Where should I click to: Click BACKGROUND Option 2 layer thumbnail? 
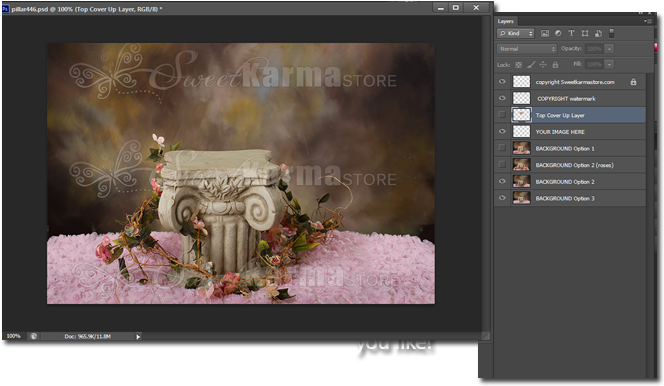(x=521, y=181)
